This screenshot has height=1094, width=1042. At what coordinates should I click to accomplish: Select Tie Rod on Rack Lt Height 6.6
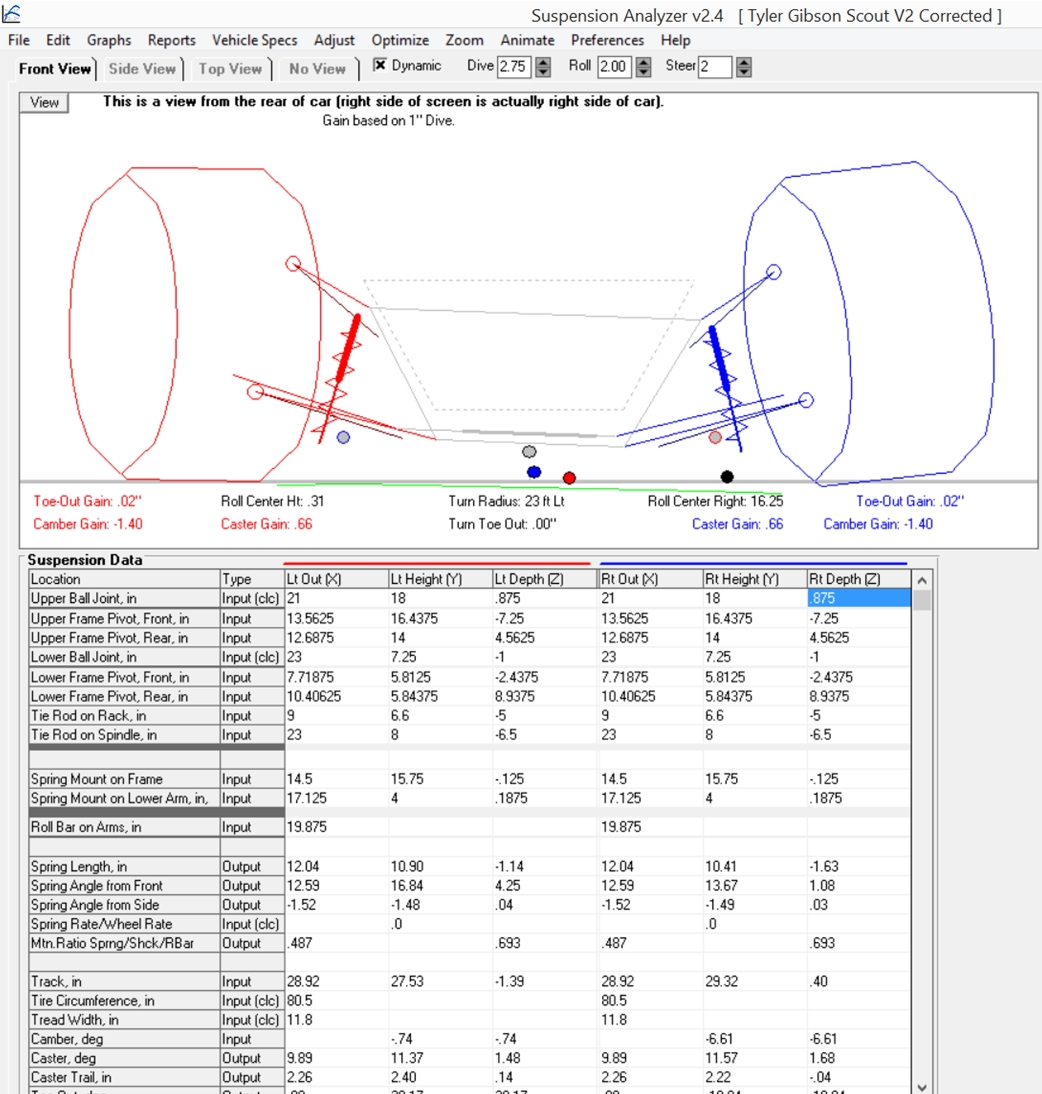440,716
